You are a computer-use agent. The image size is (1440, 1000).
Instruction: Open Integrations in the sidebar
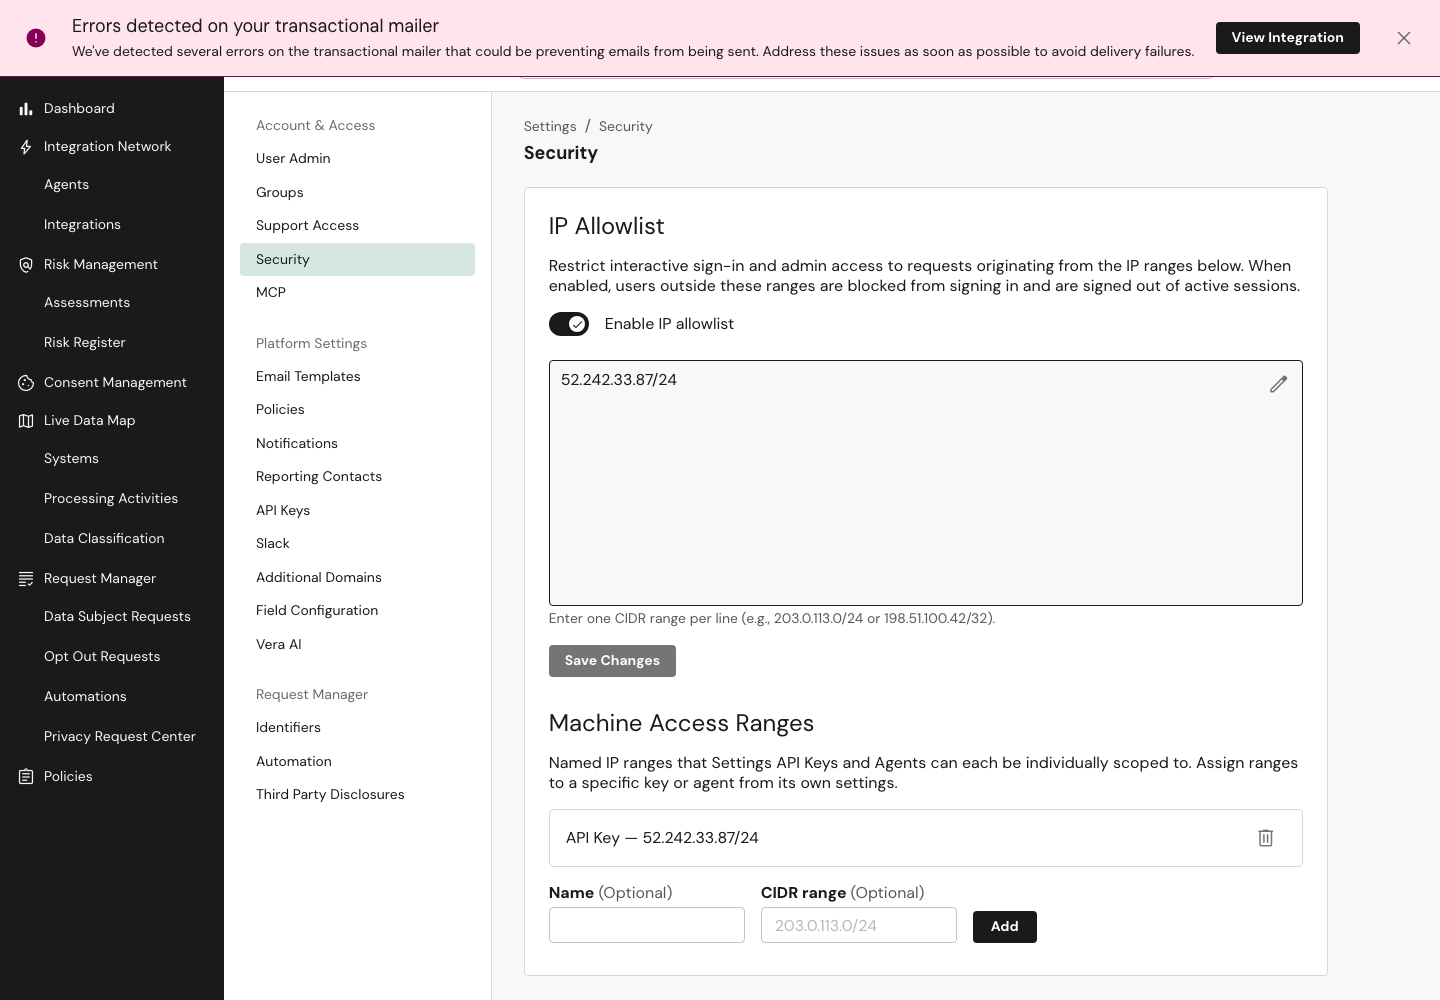82,225
